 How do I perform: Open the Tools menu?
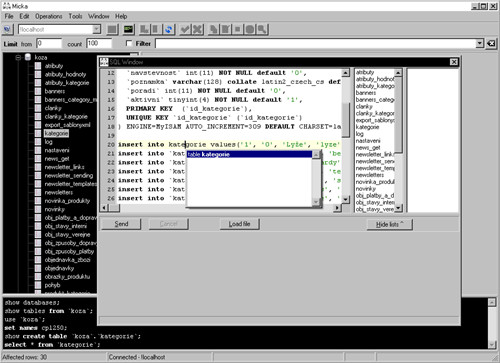(75, 16)
